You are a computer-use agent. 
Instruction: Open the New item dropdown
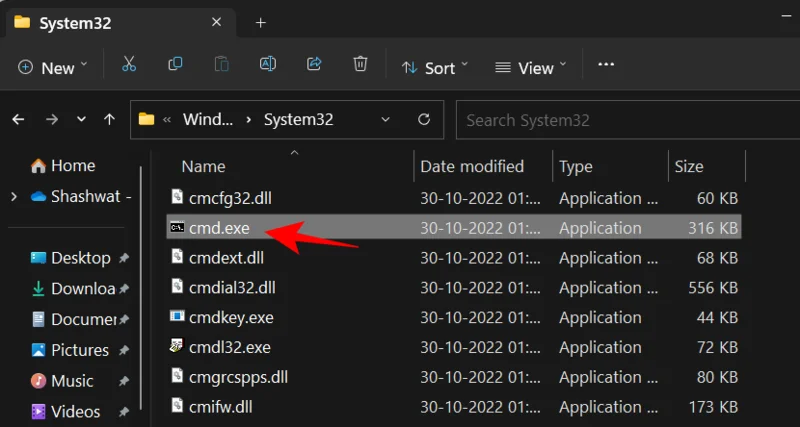[53, 67]
